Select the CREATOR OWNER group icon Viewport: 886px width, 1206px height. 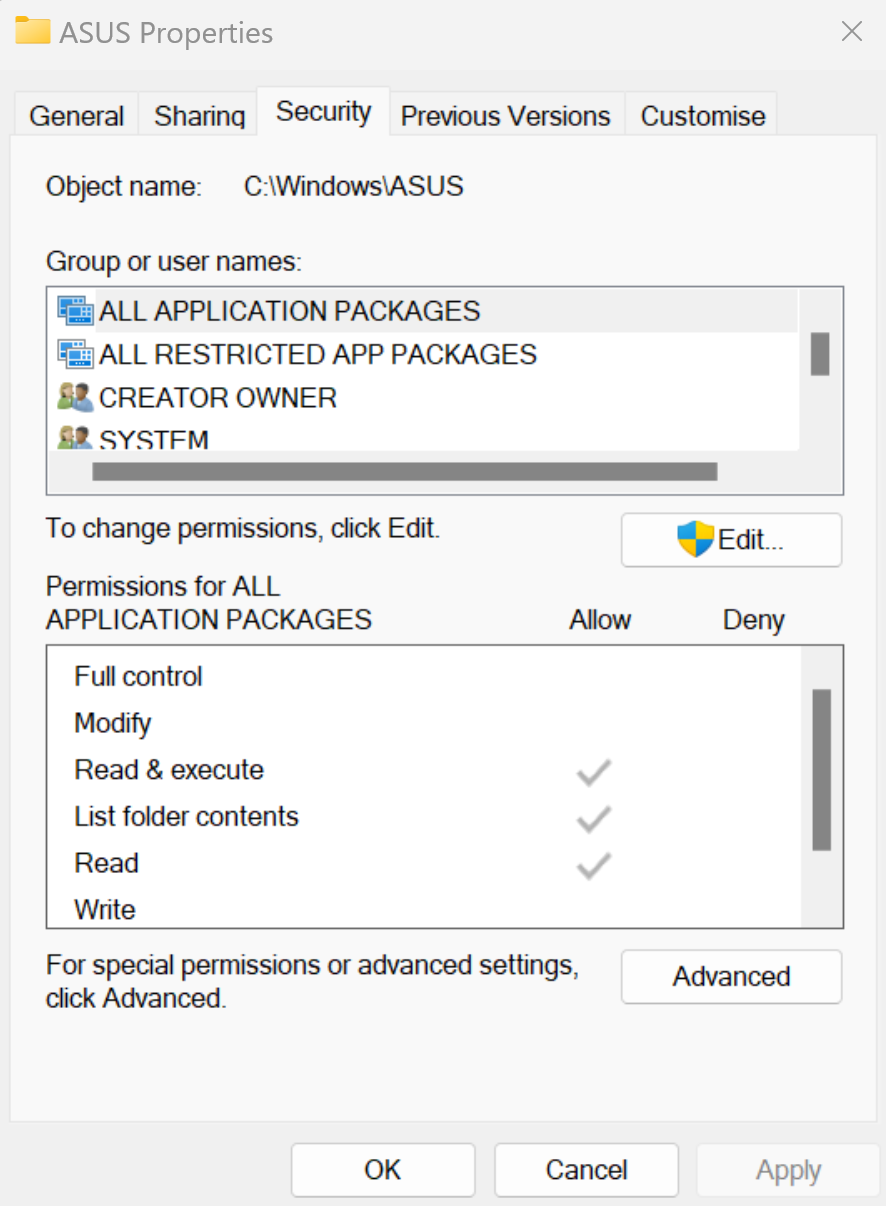77,397
